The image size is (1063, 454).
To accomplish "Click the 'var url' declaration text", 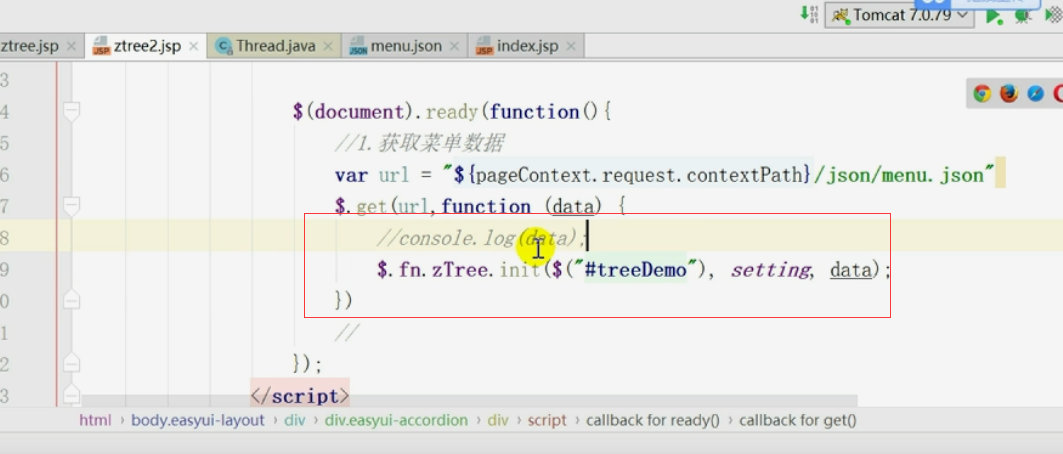I will coord(372,175).
